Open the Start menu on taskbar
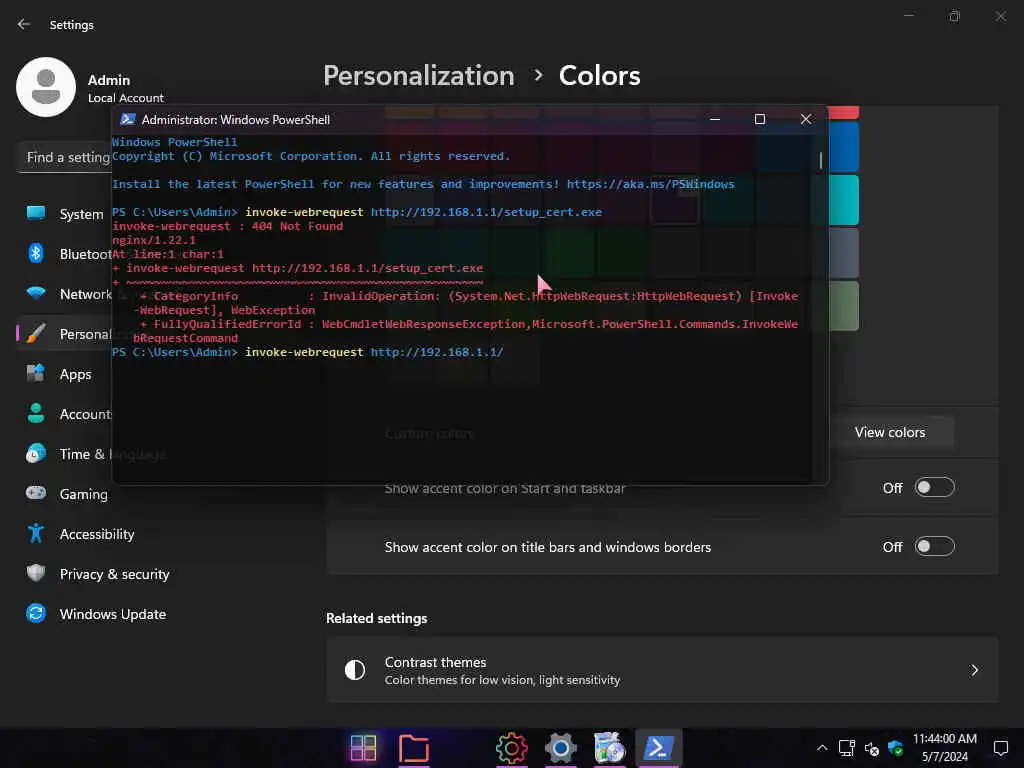The image size is (1024, 768). pyautogui.click(x=363, y=748)
